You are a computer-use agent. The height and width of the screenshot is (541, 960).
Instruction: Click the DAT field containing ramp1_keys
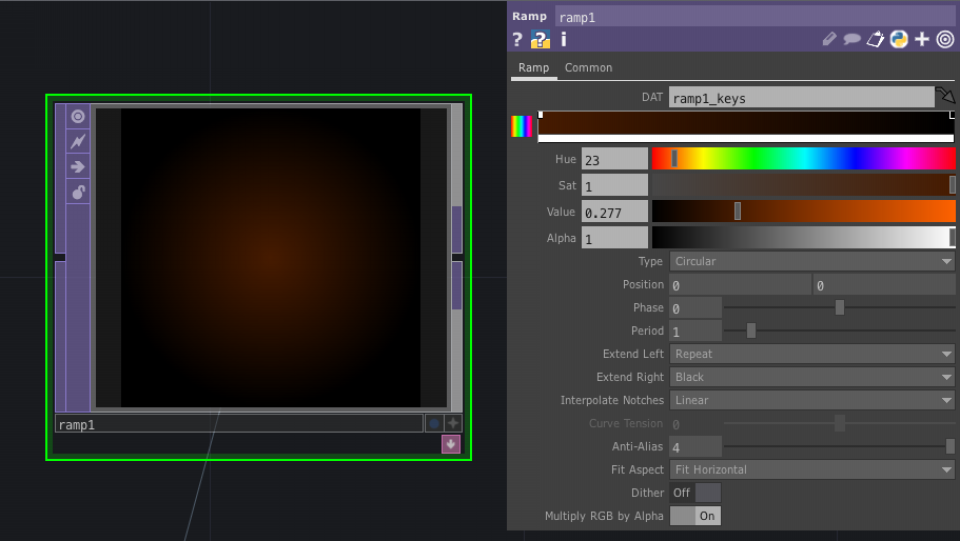tap(801, 98)
